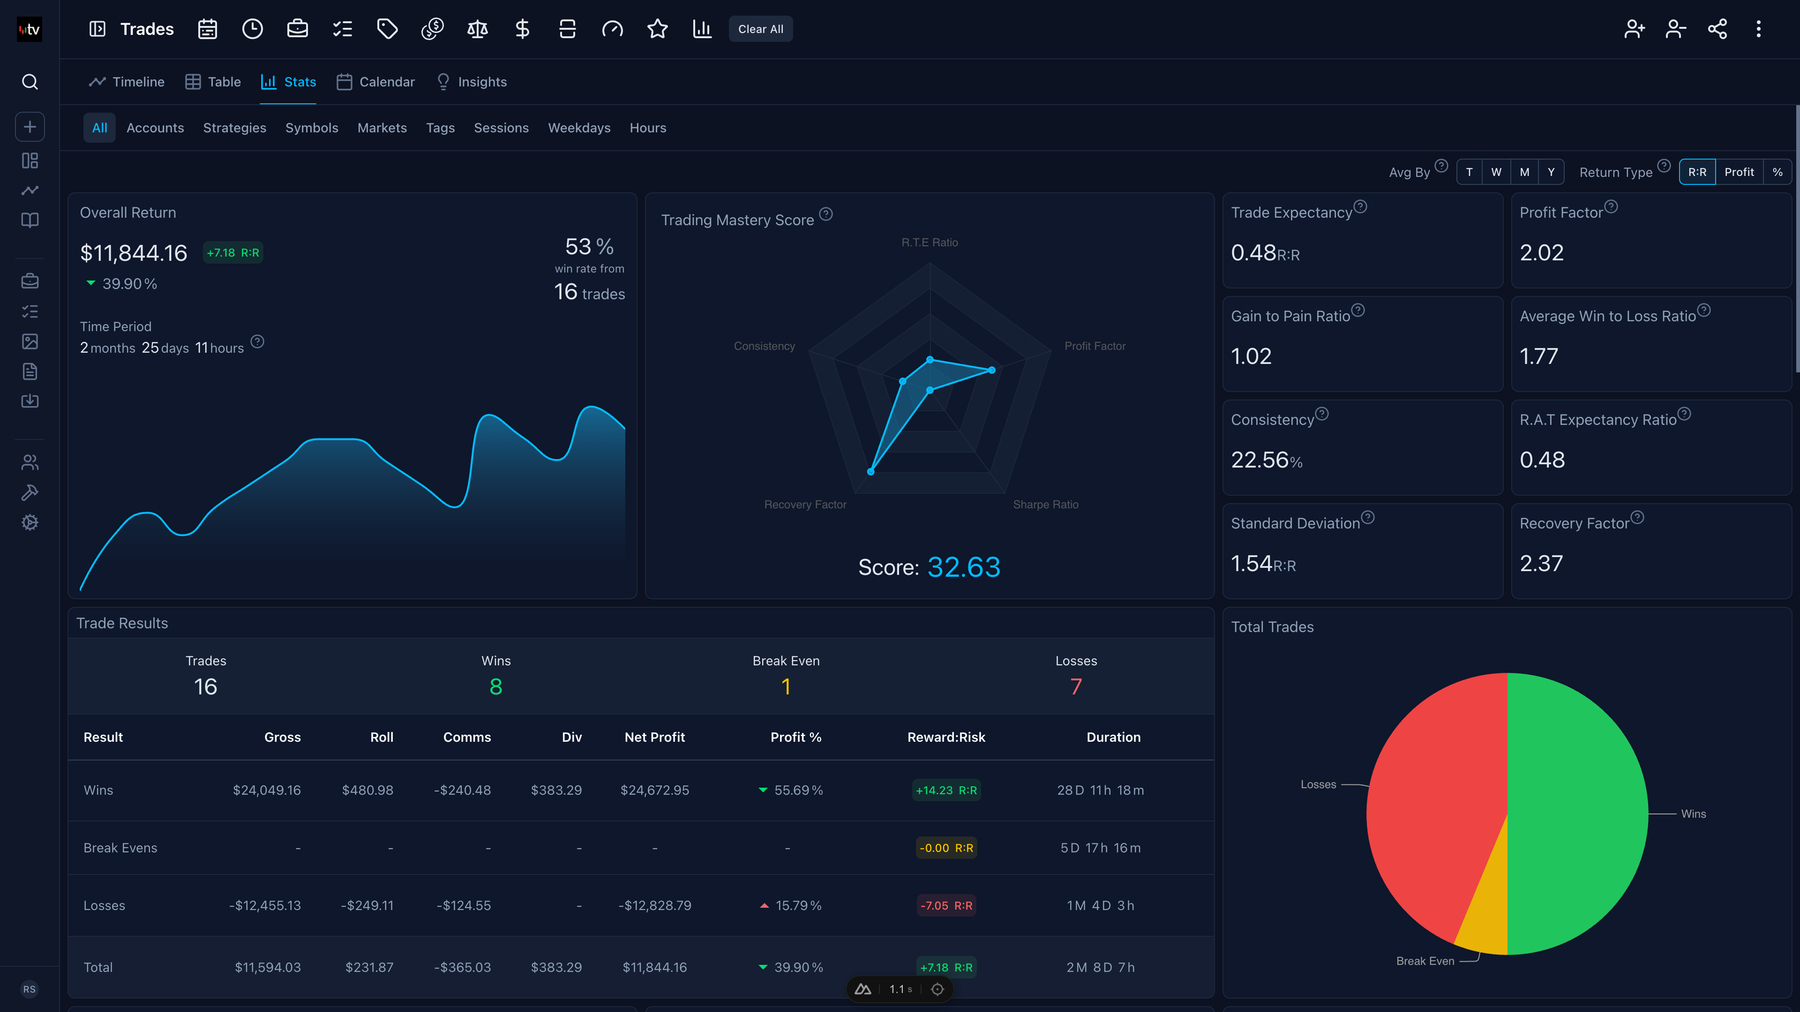Click the gauge/speedometer filter icon
The height and width of the screenshot is (1012, 1800).
point(612,29)
